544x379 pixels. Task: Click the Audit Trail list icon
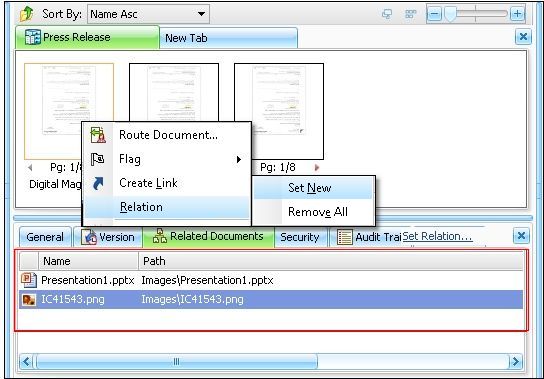(345, 237)
